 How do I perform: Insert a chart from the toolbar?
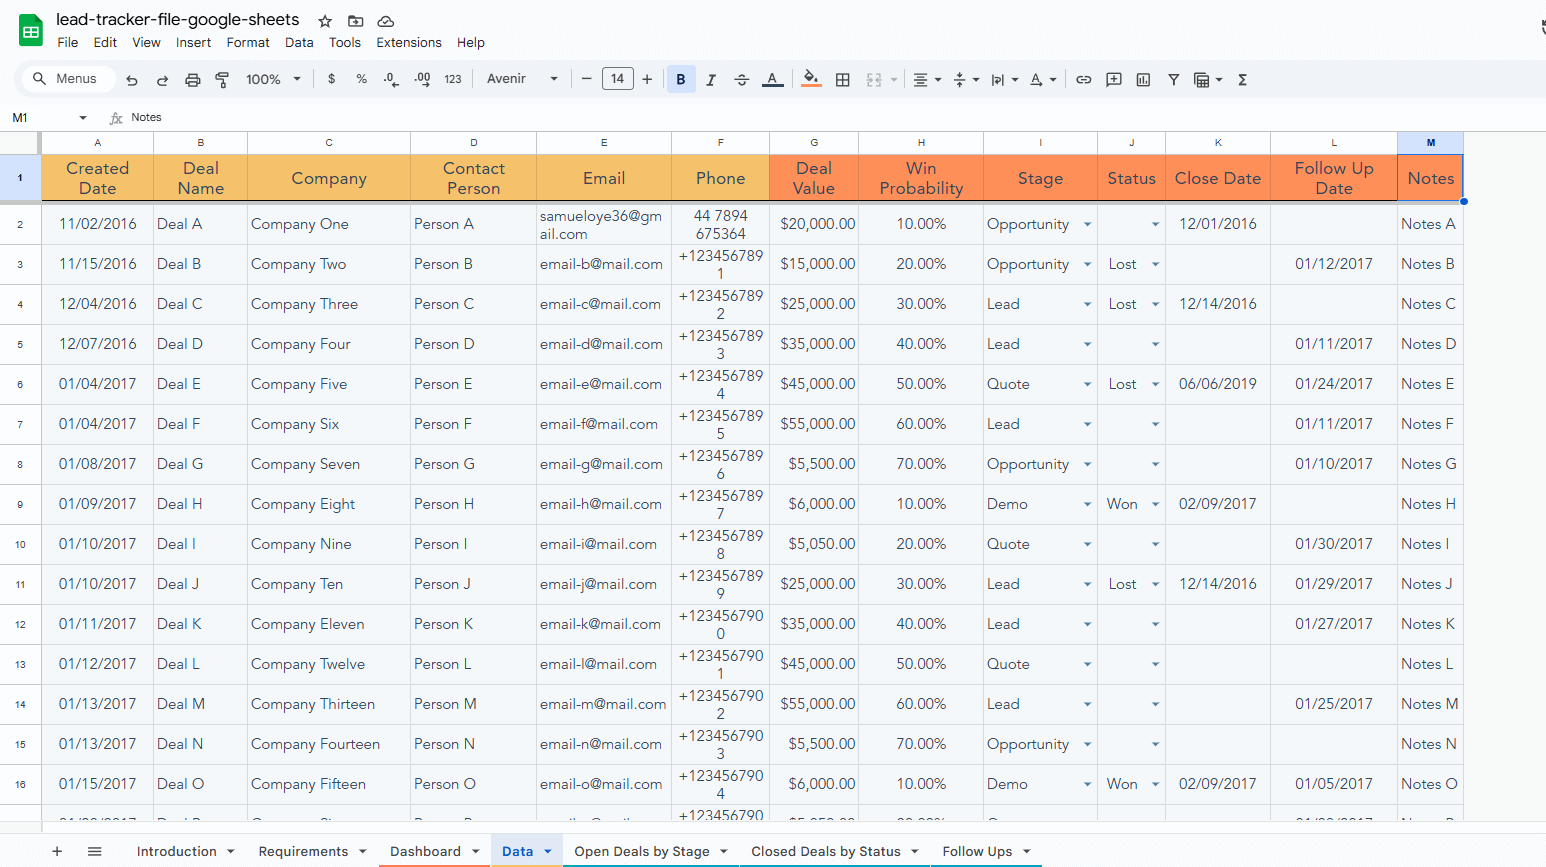pyautogui.click(x=1143, y=79)
